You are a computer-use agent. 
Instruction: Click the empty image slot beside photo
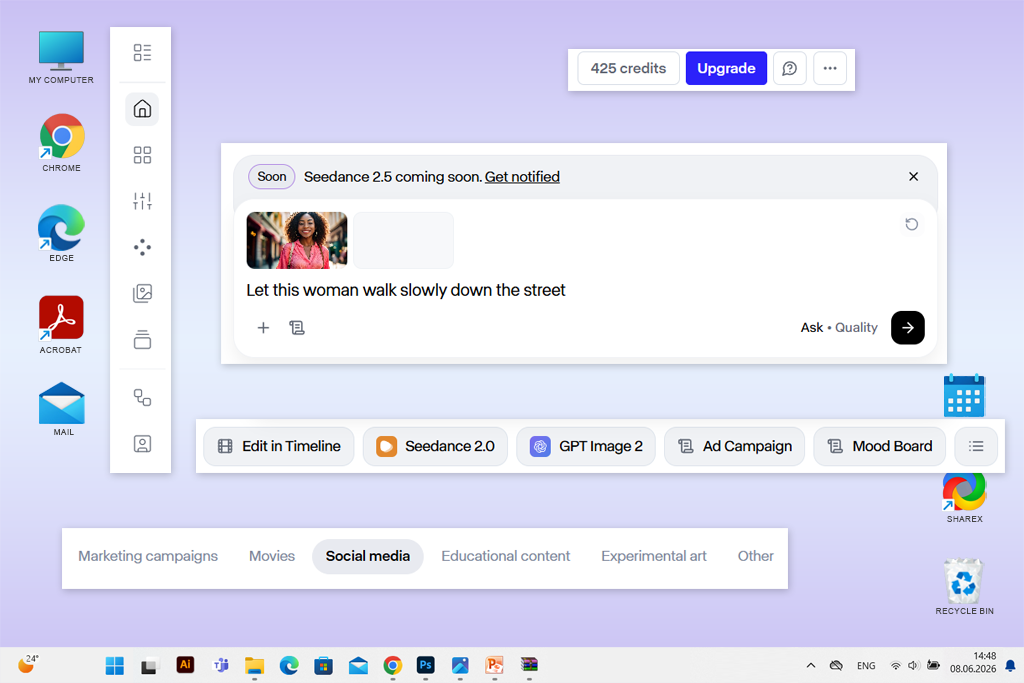[403, 240]
